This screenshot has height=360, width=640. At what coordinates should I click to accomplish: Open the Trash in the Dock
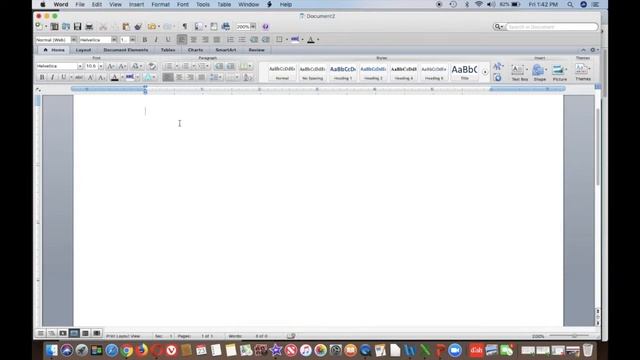coord(587,350)
